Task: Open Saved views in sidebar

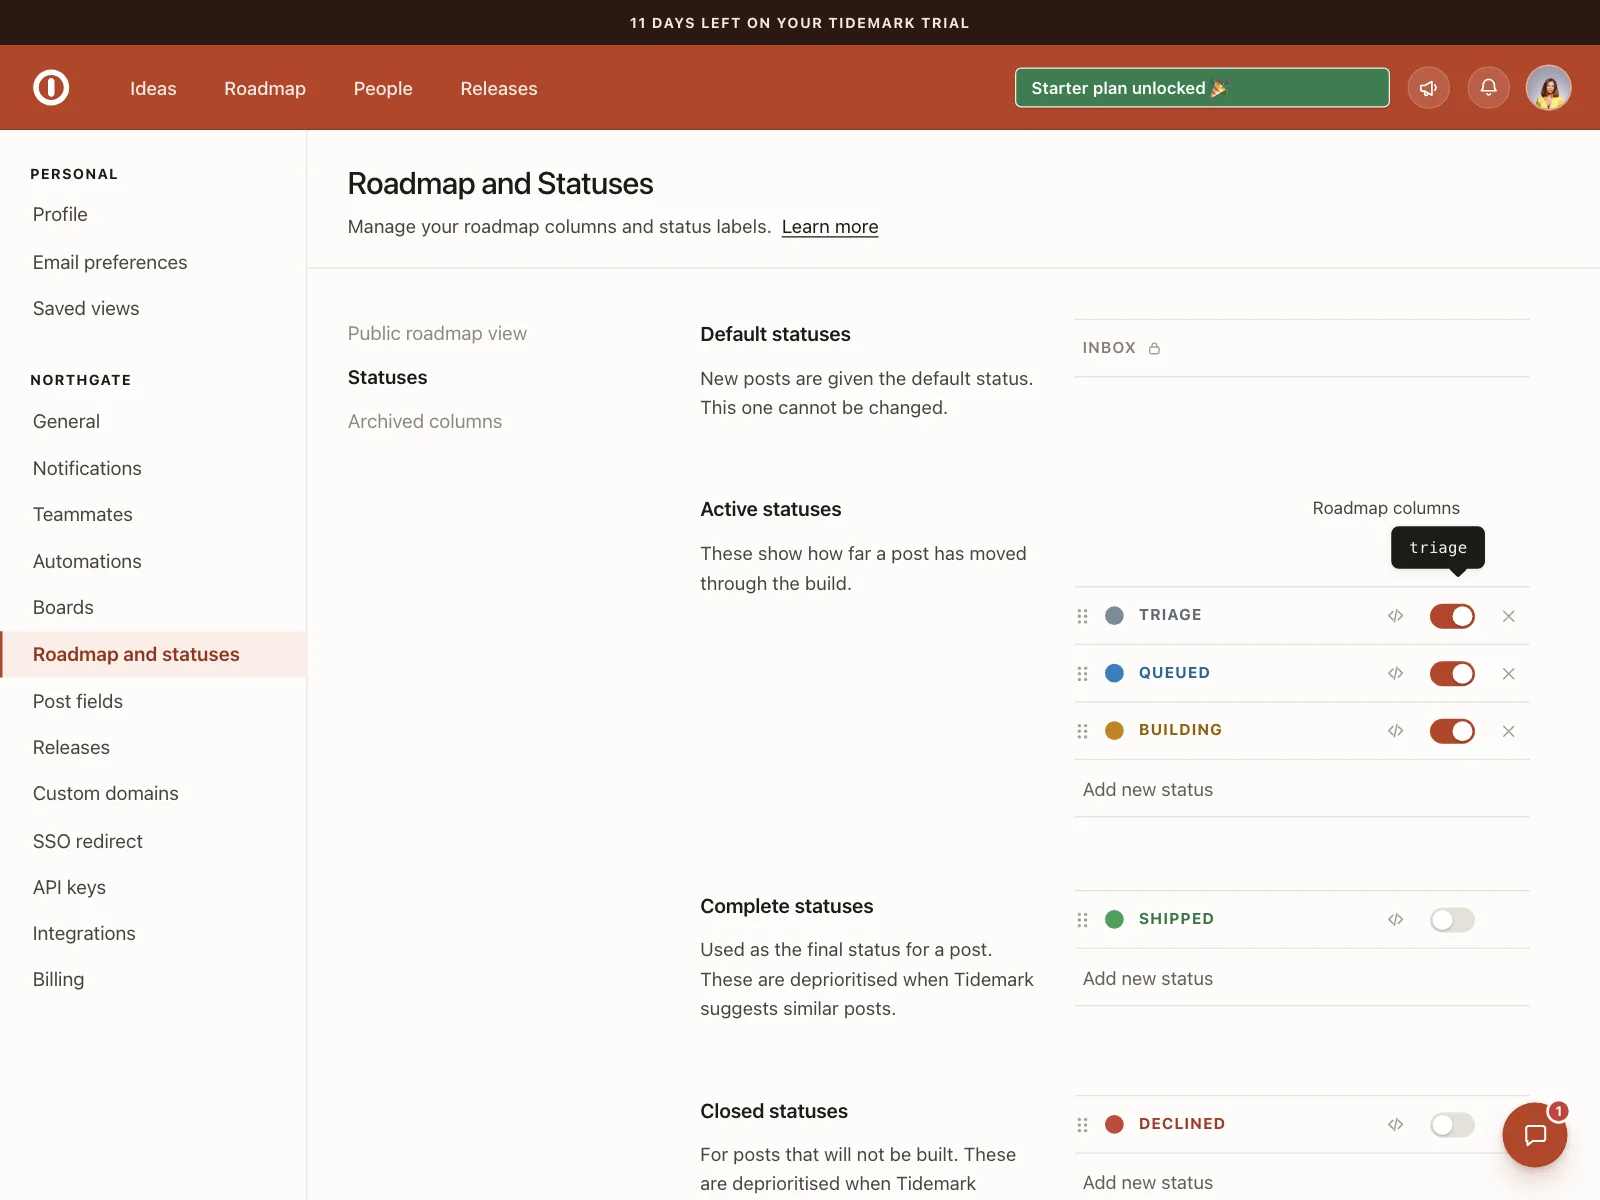Action: pyautogui.click(x=86, y=309)
